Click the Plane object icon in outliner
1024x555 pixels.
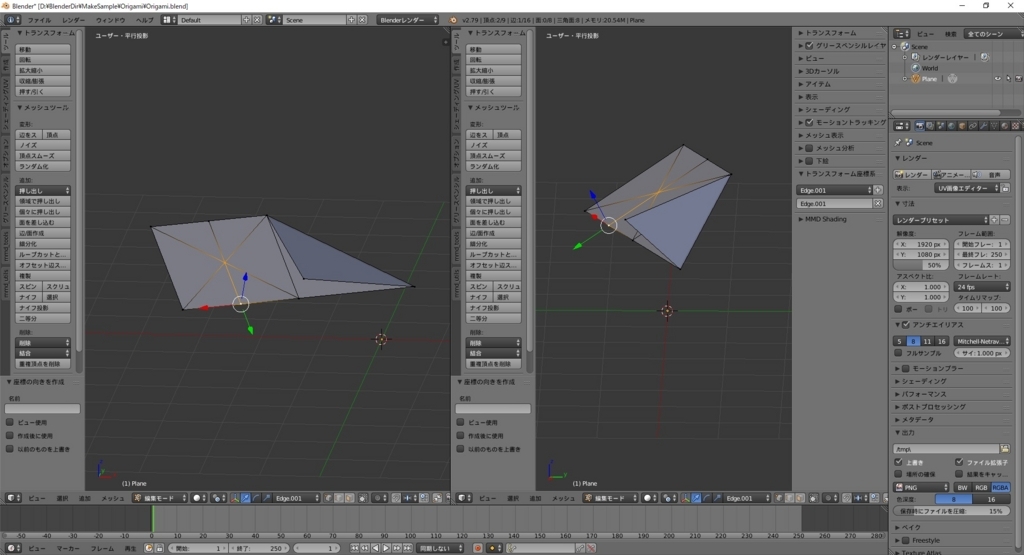tap(916, 78)
